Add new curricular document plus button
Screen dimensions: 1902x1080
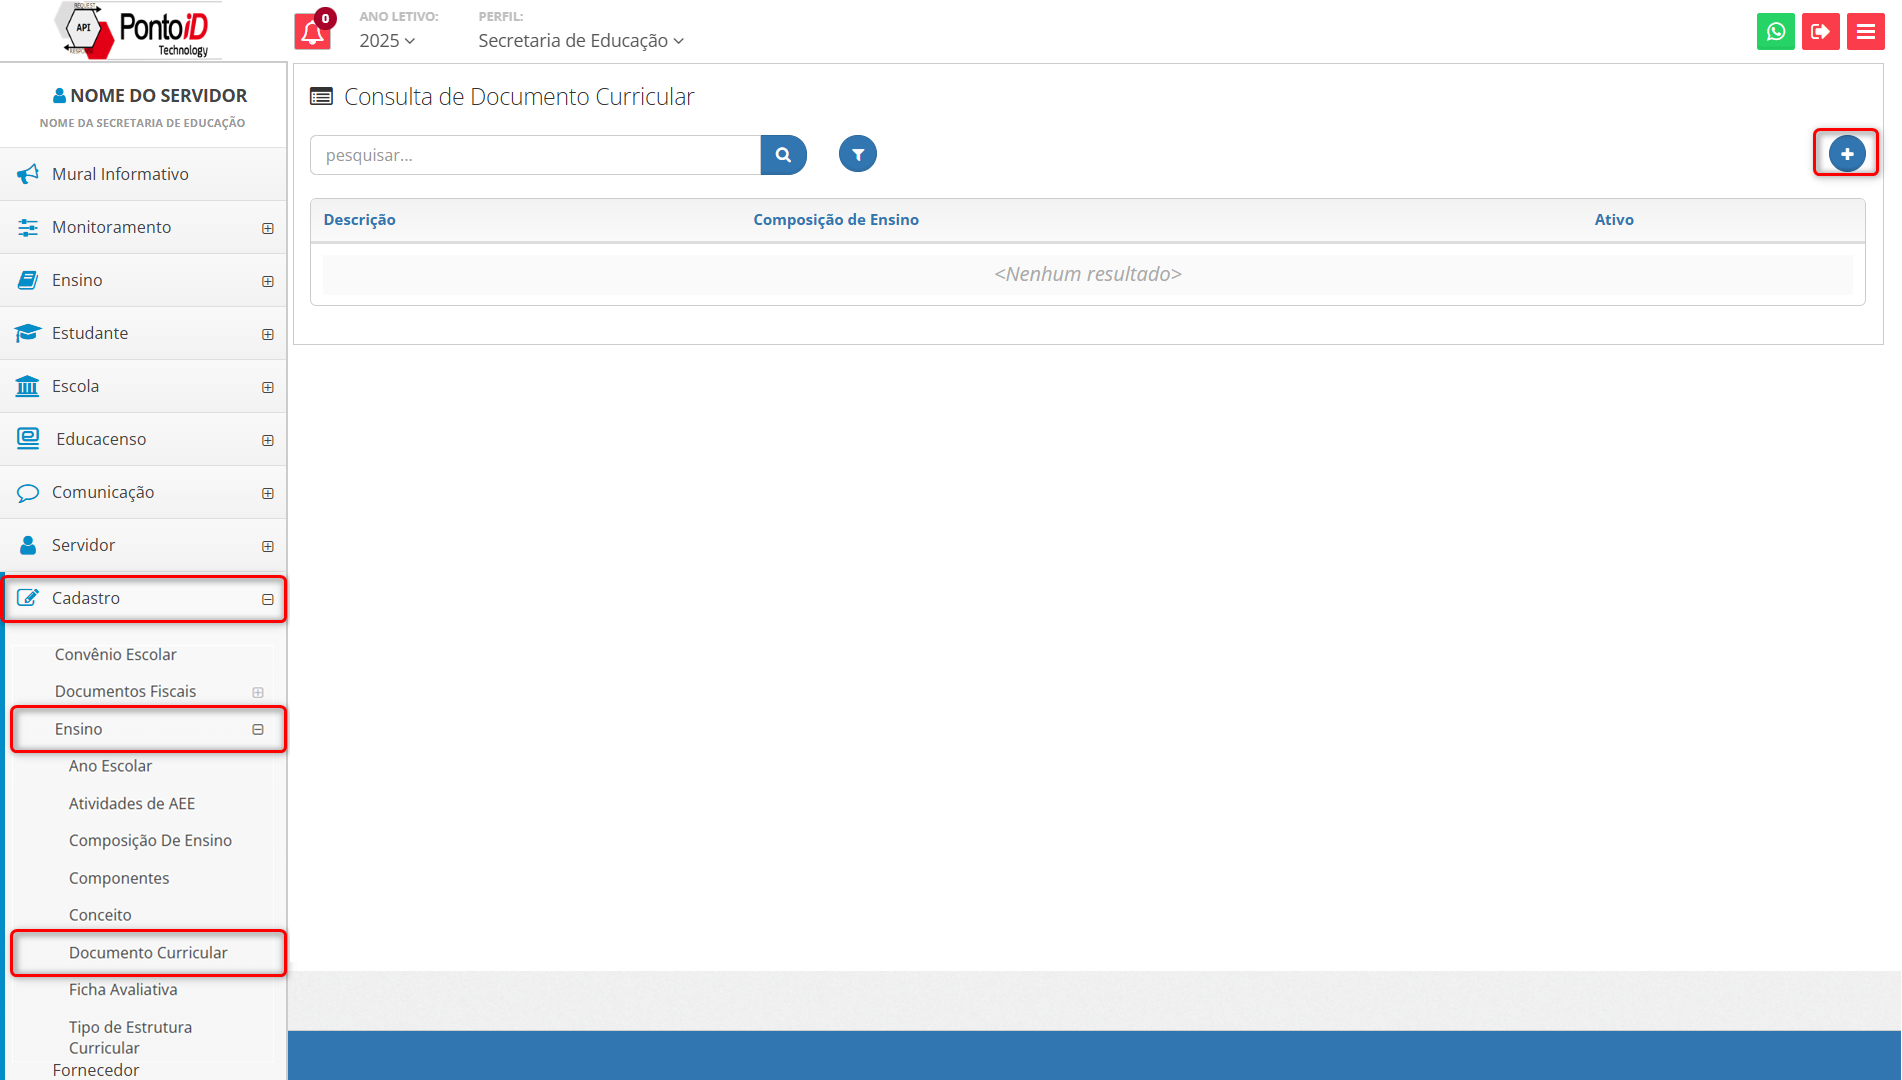pyautogui.click(x=1846, y=154)
